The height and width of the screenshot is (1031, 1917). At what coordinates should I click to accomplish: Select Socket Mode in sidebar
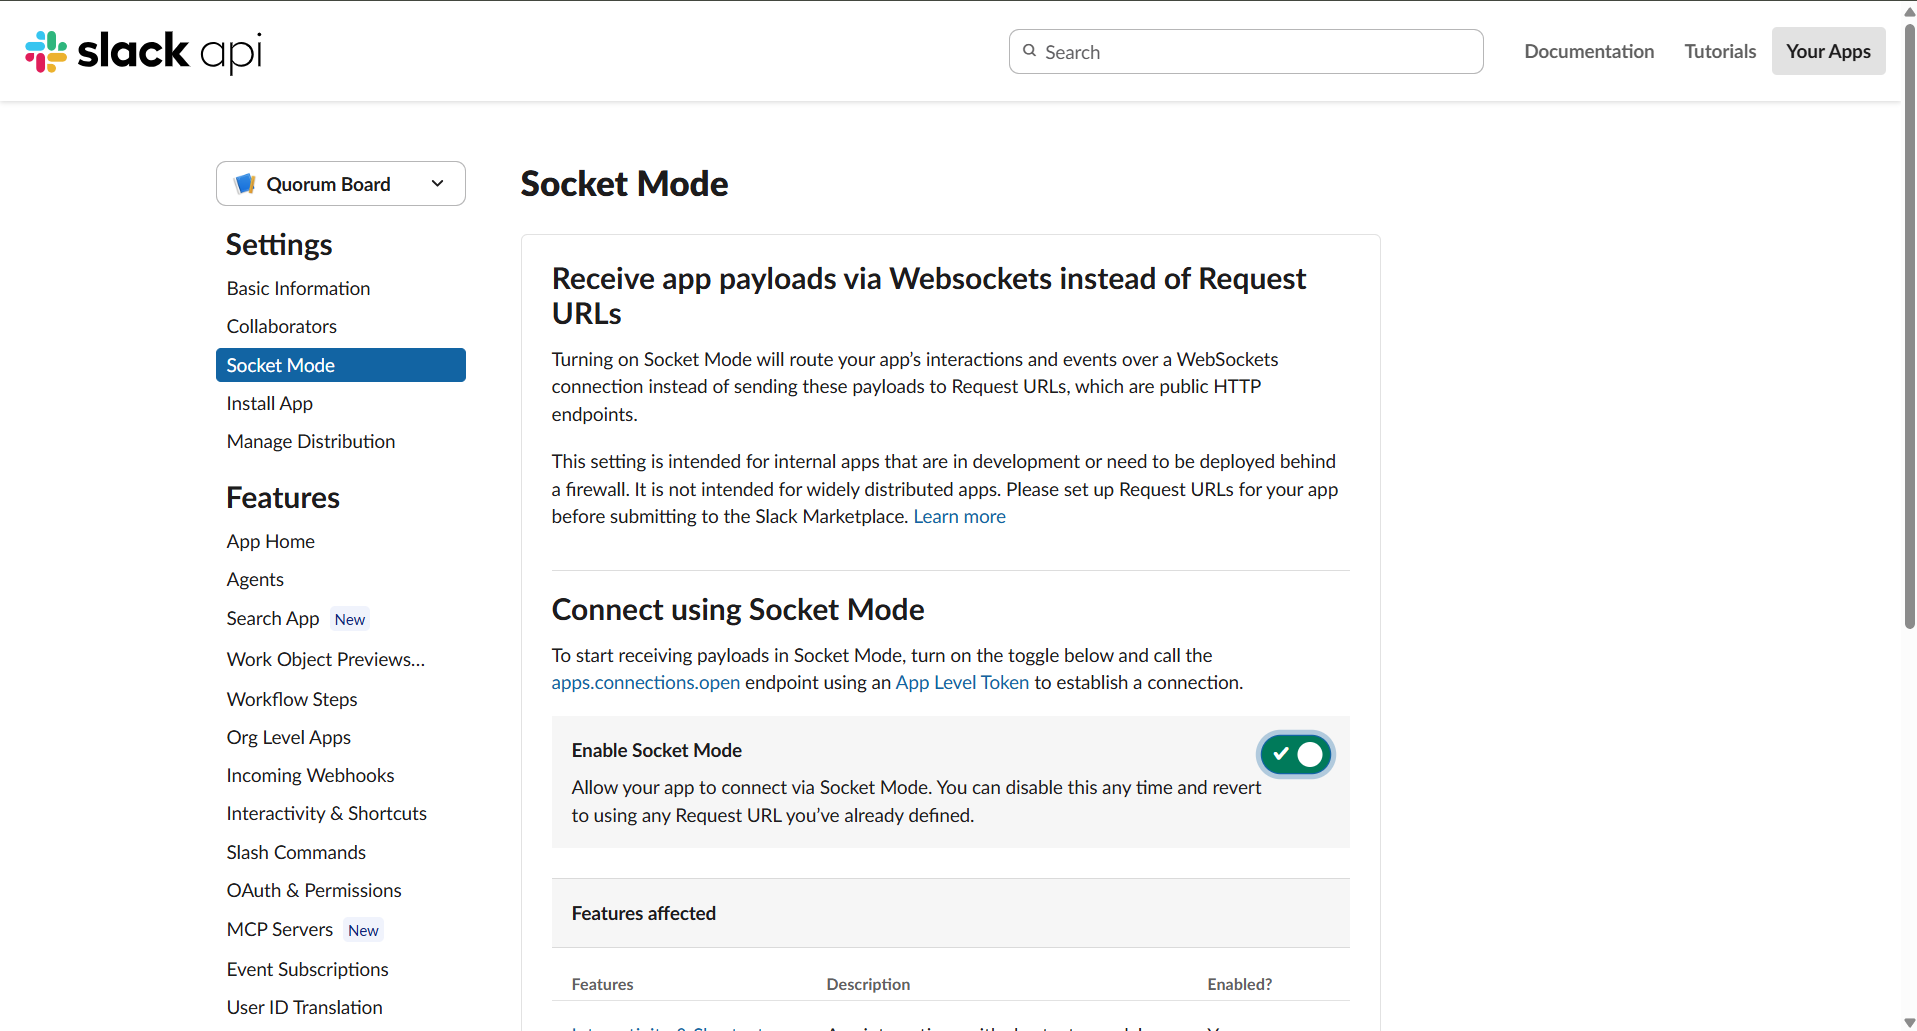pyautogui.click(x=341, y=365)
